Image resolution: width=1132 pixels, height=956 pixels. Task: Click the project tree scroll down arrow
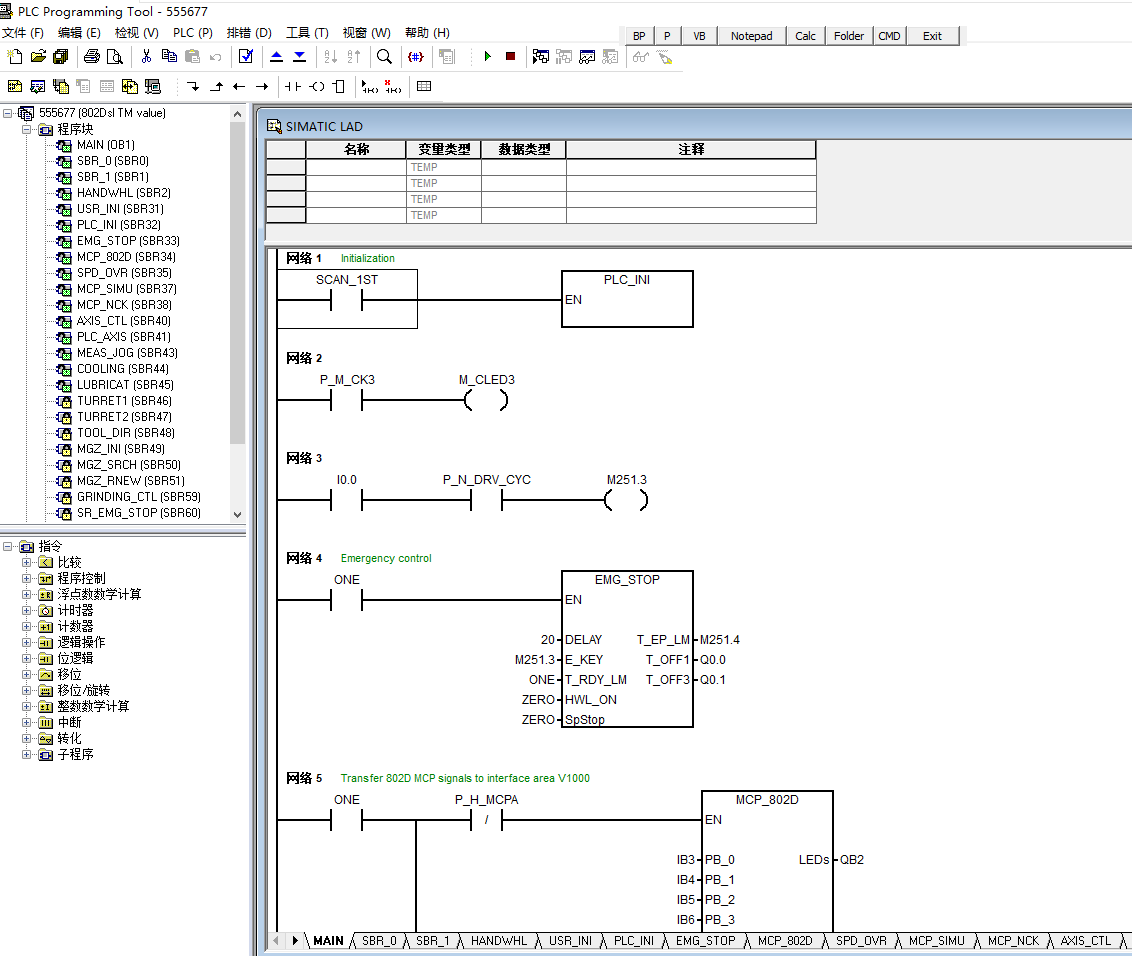[x=237, y=514]
